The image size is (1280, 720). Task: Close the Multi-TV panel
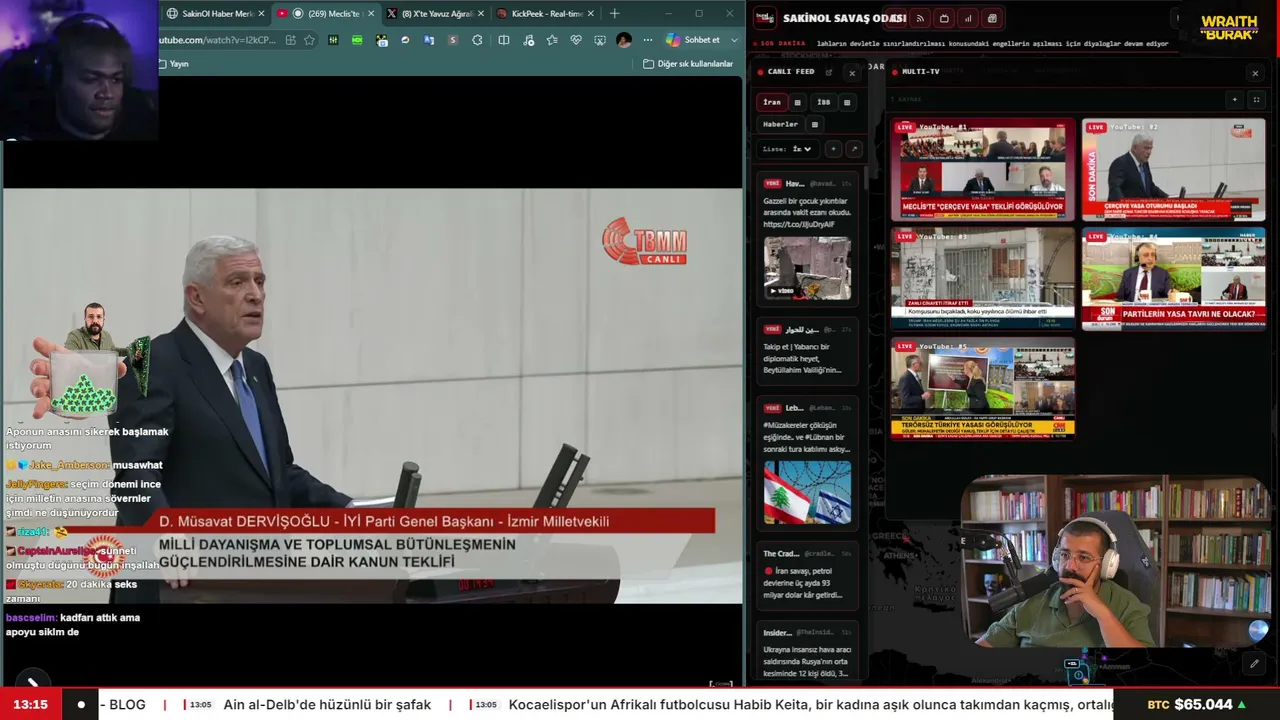(x=1255, y=73)
